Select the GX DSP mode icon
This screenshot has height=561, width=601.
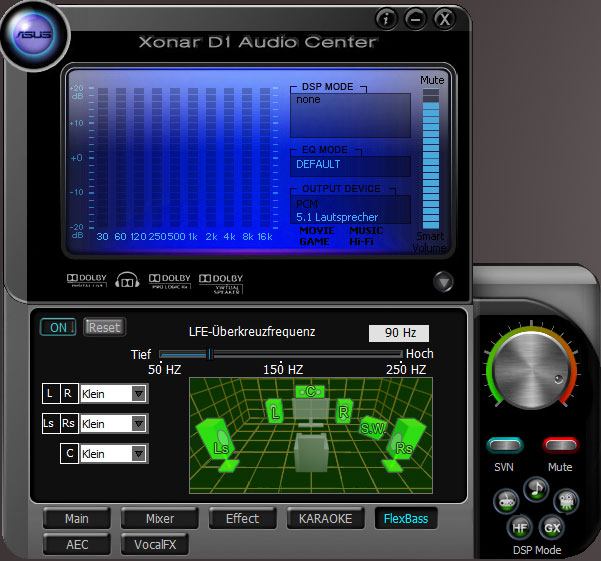point(552,528)
